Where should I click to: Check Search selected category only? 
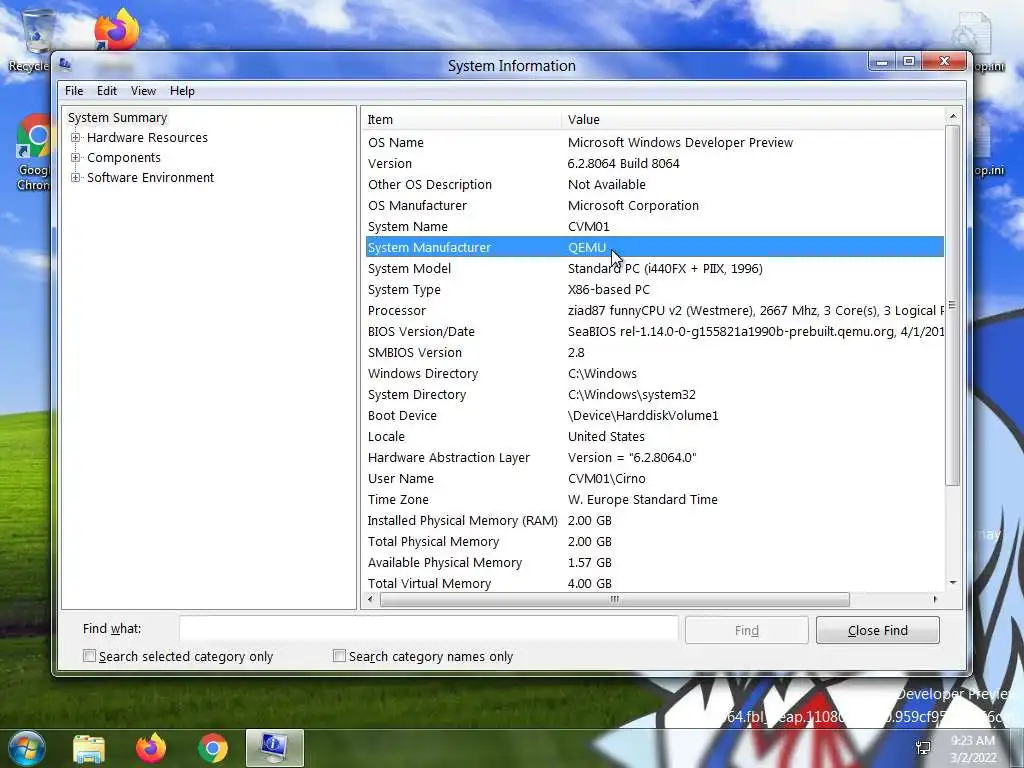pyautogui.click(x=89, y=656)
